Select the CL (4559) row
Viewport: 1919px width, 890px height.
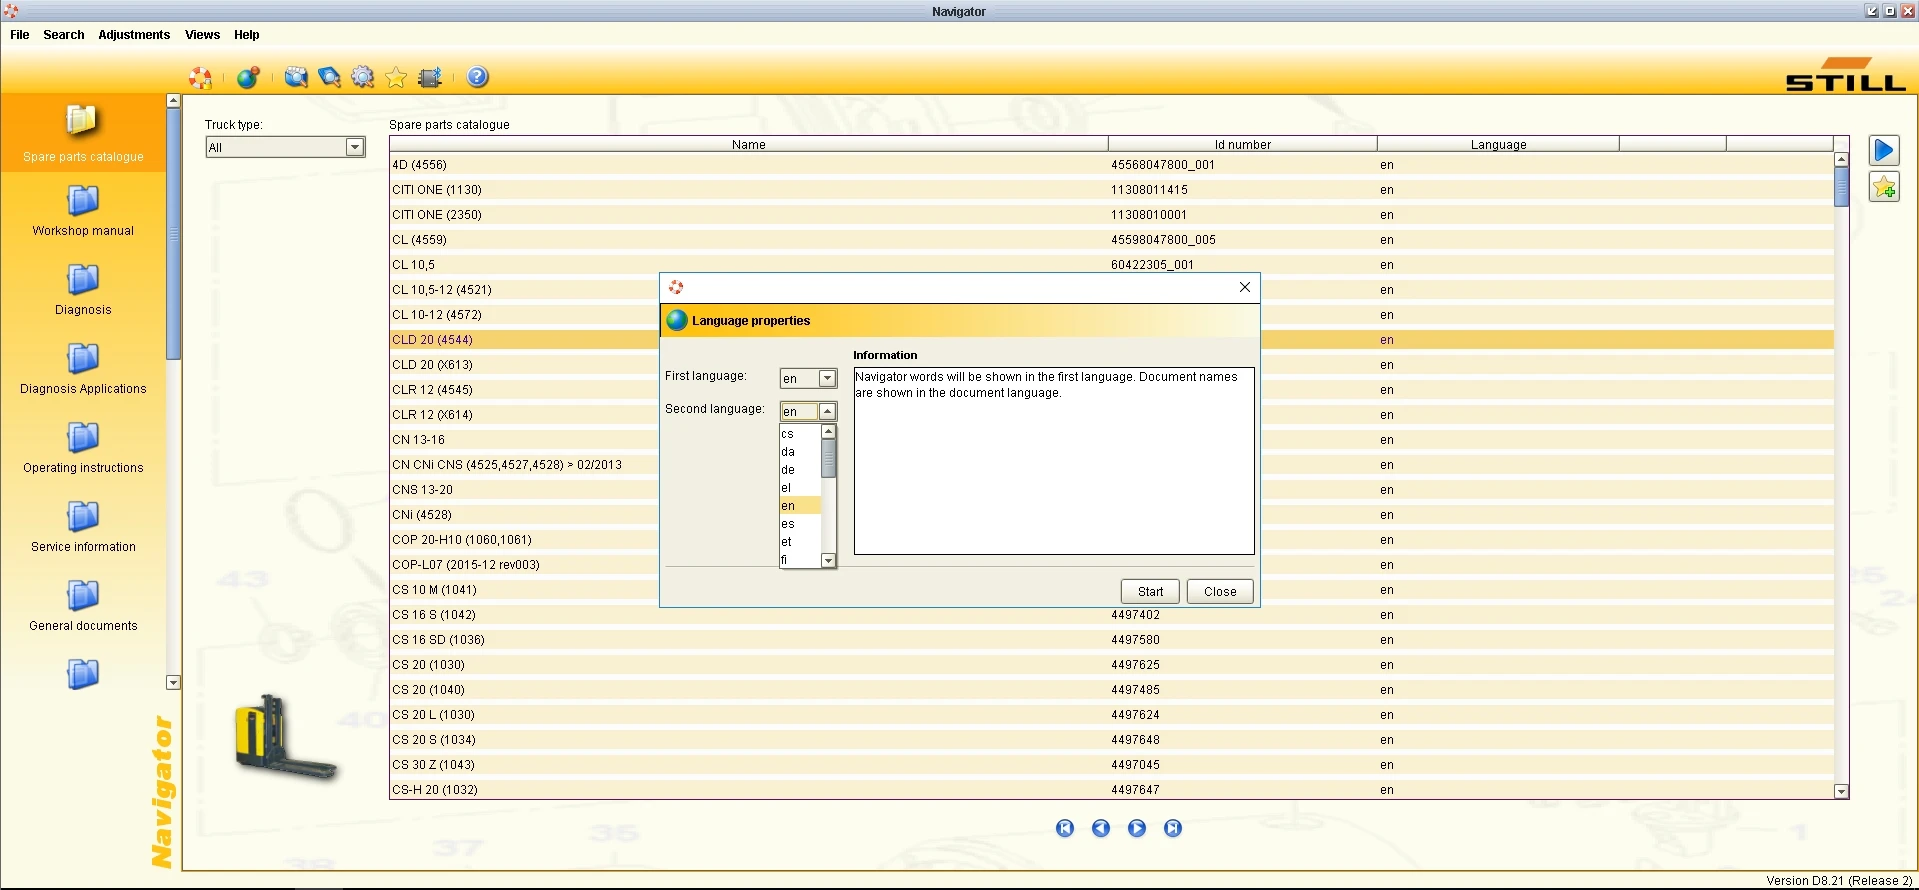pos(1111,240)
